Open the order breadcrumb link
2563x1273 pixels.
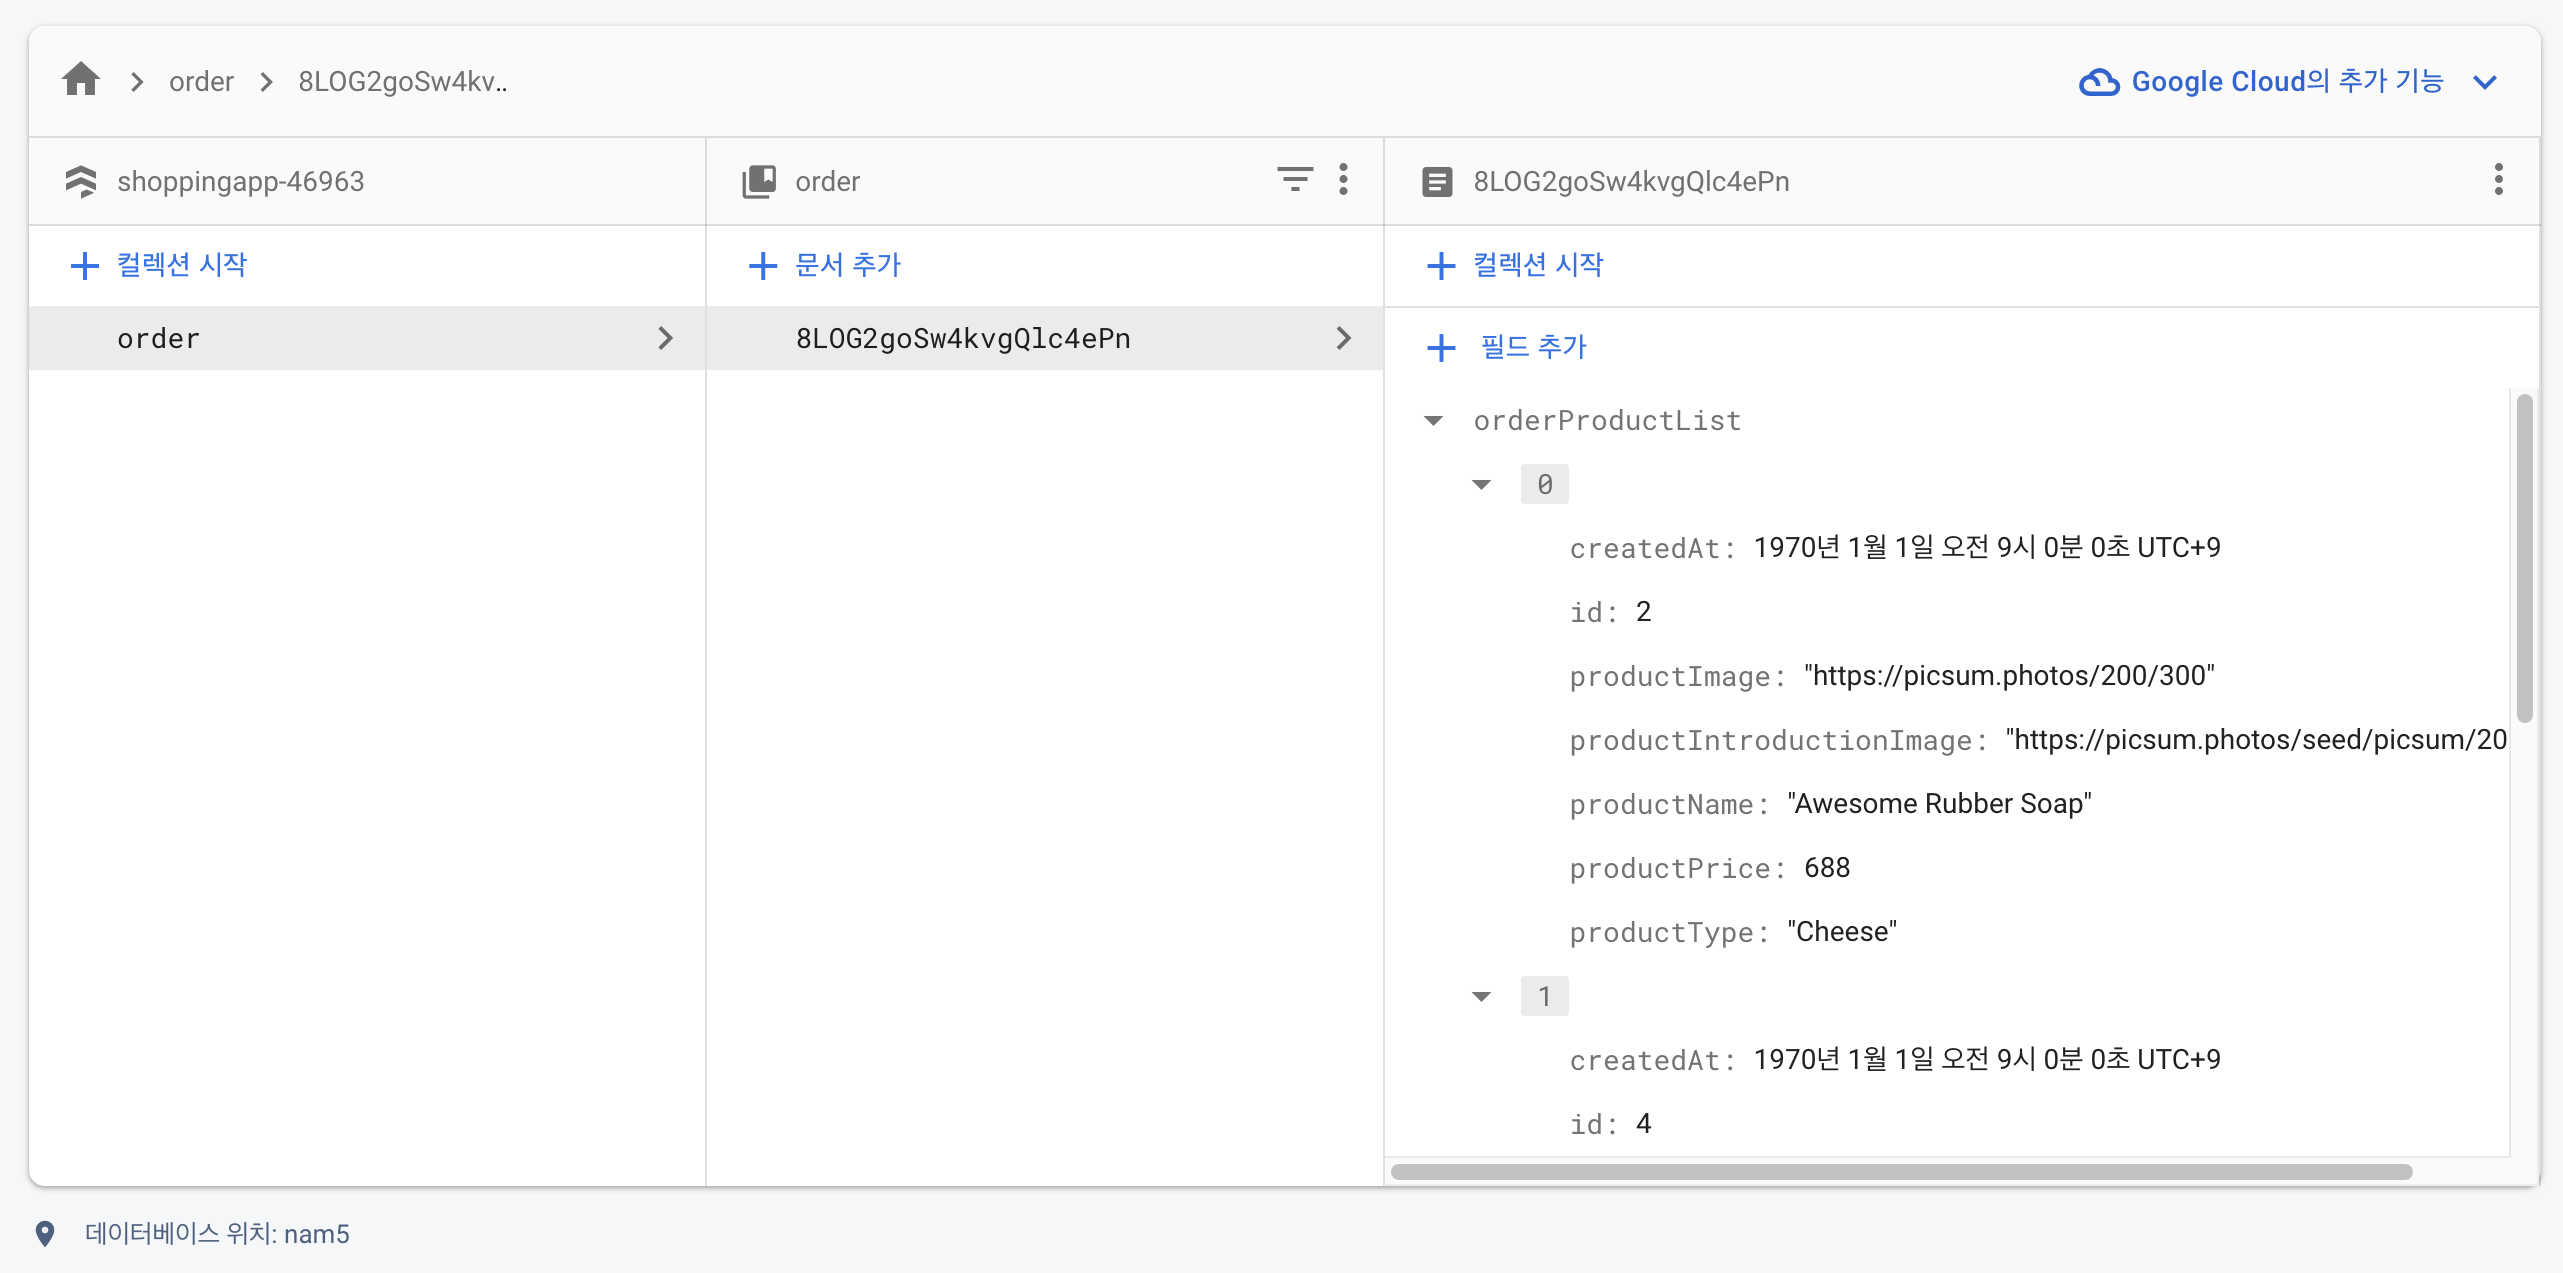click(201, 81)
